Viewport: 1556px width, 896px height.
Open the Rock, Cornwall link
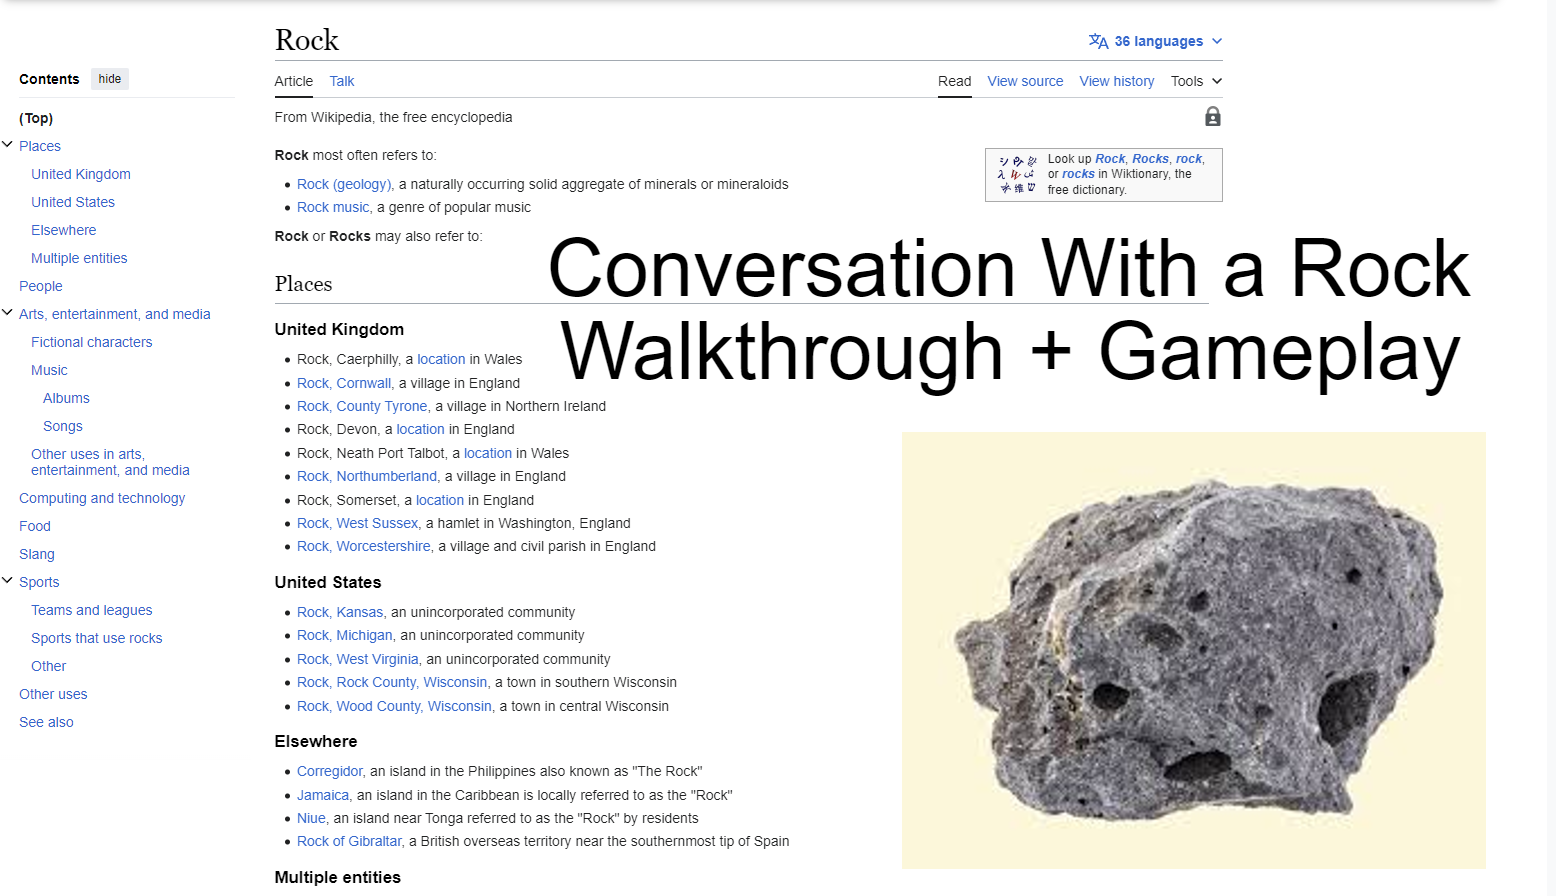click(344, 383)
